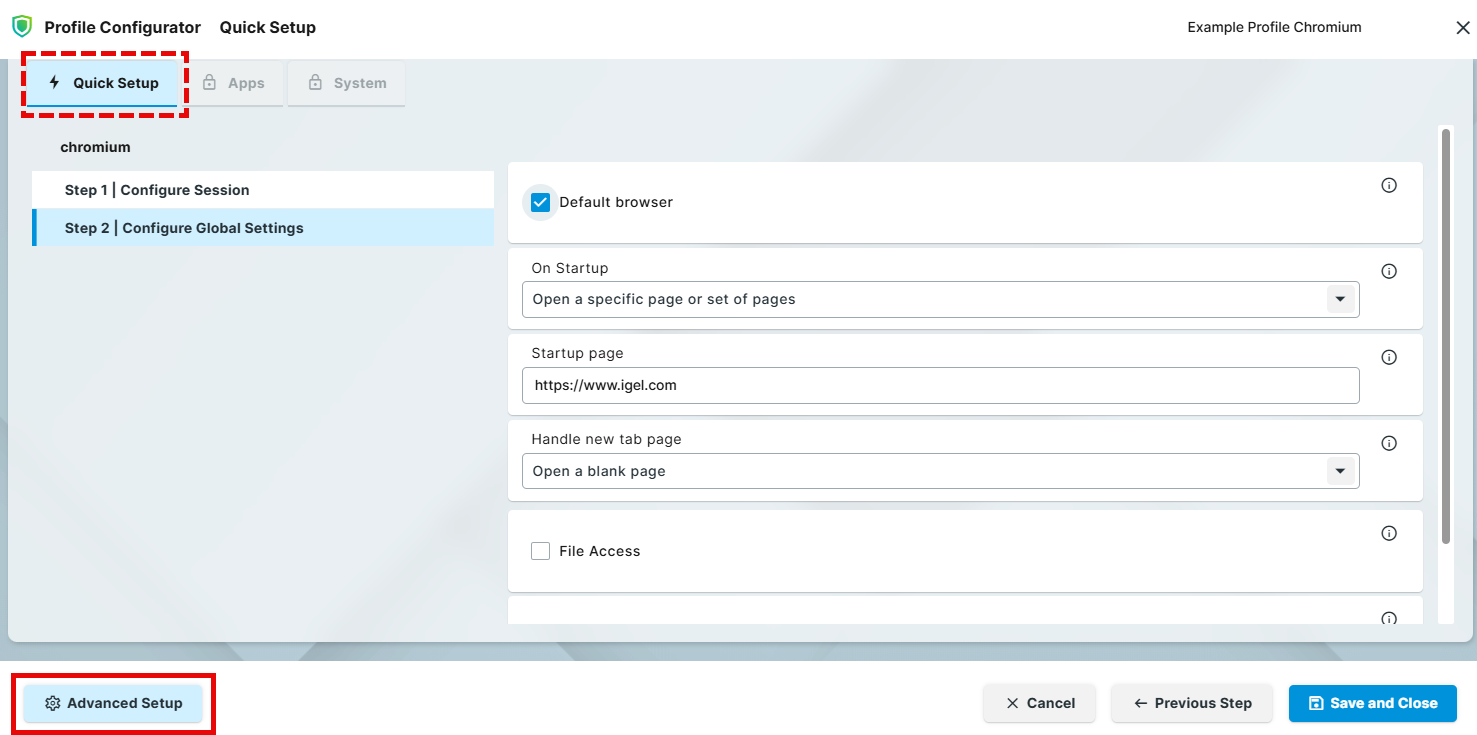
Task: Switch to the Apps tab
Action: pos(236,83)
